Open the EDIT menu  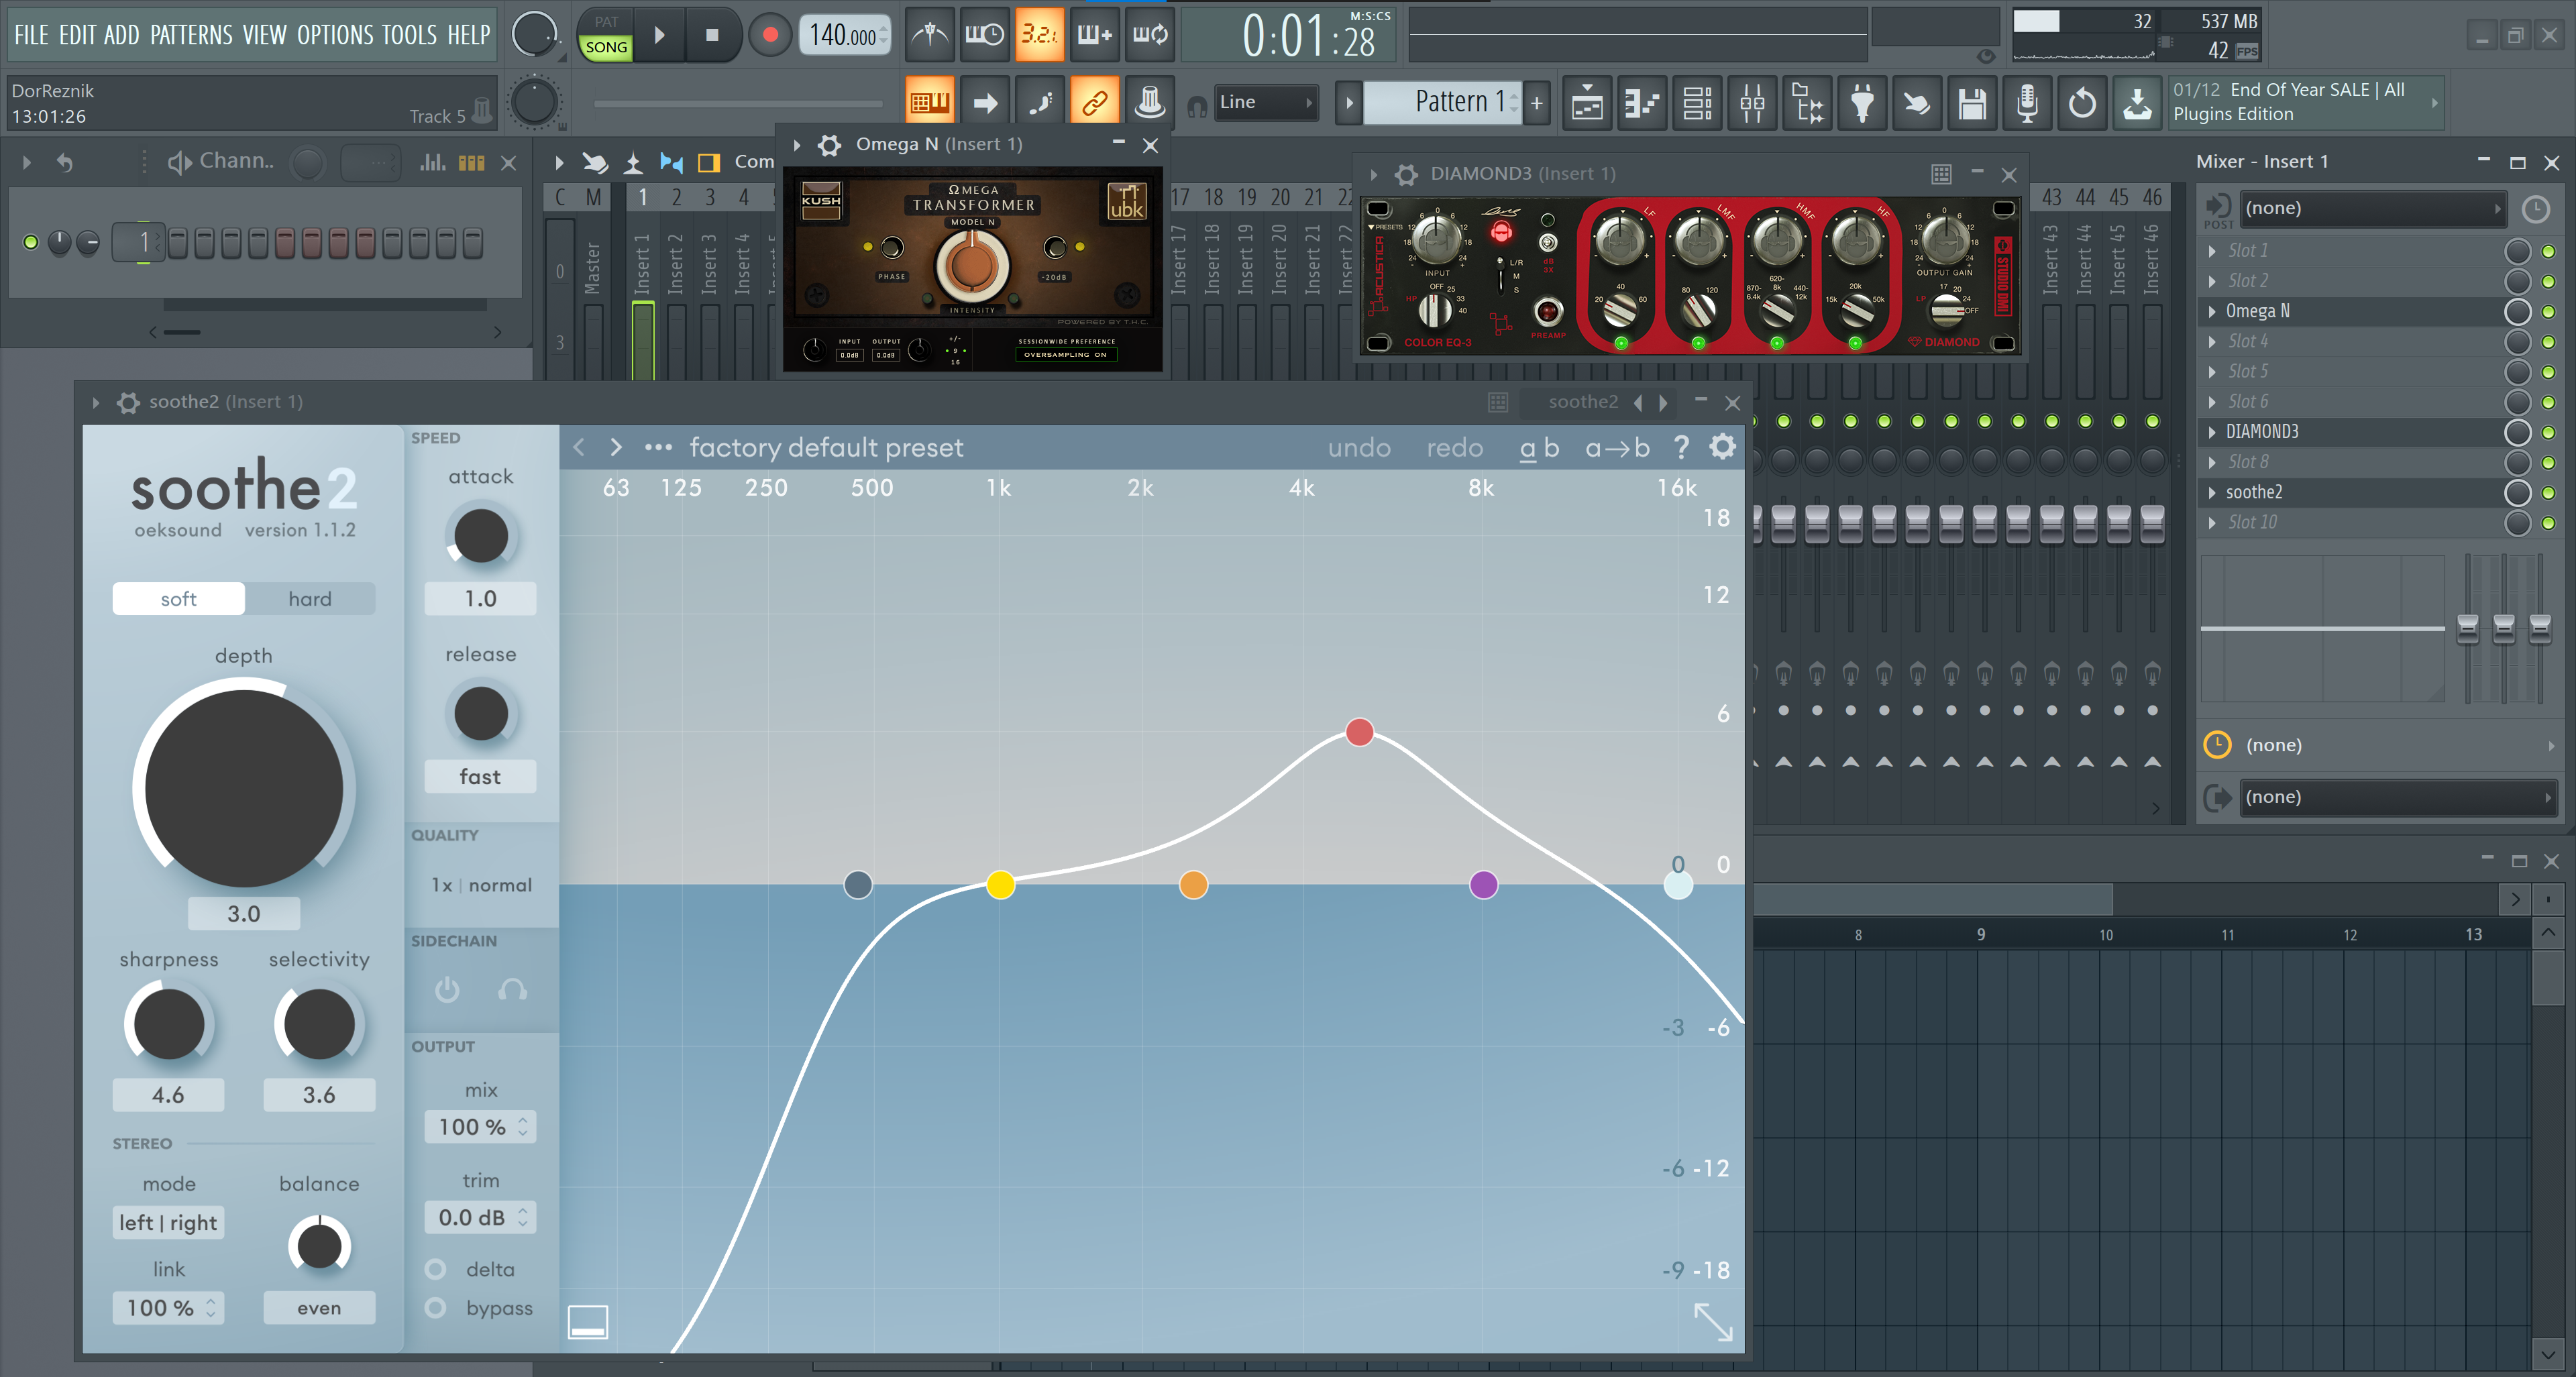(x=77, y=35)
